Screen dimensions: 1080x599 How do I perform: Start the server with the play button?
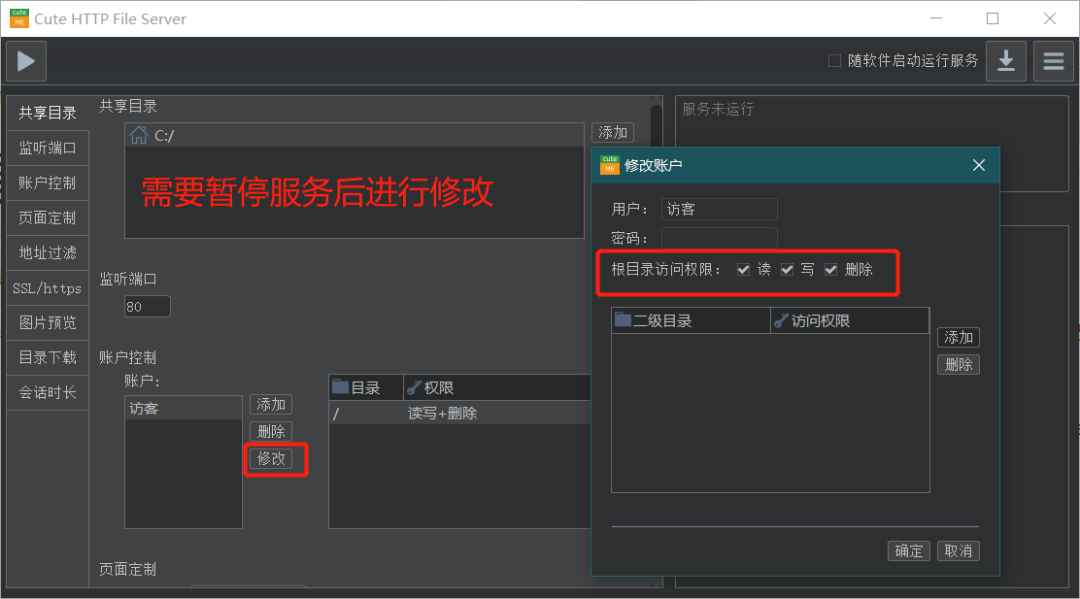coord(26,61)
